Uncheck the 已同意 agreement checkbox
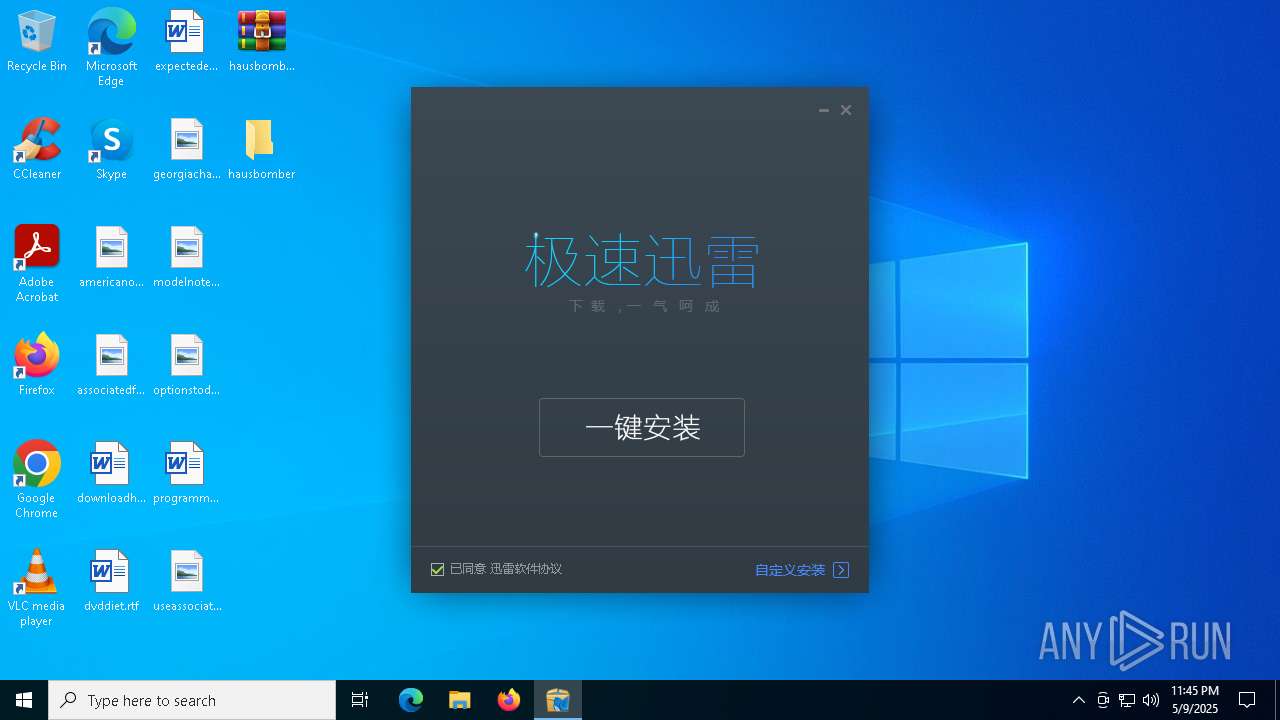Image resolution: width=1280 pixels, height=720 pixels. [437, 569]
